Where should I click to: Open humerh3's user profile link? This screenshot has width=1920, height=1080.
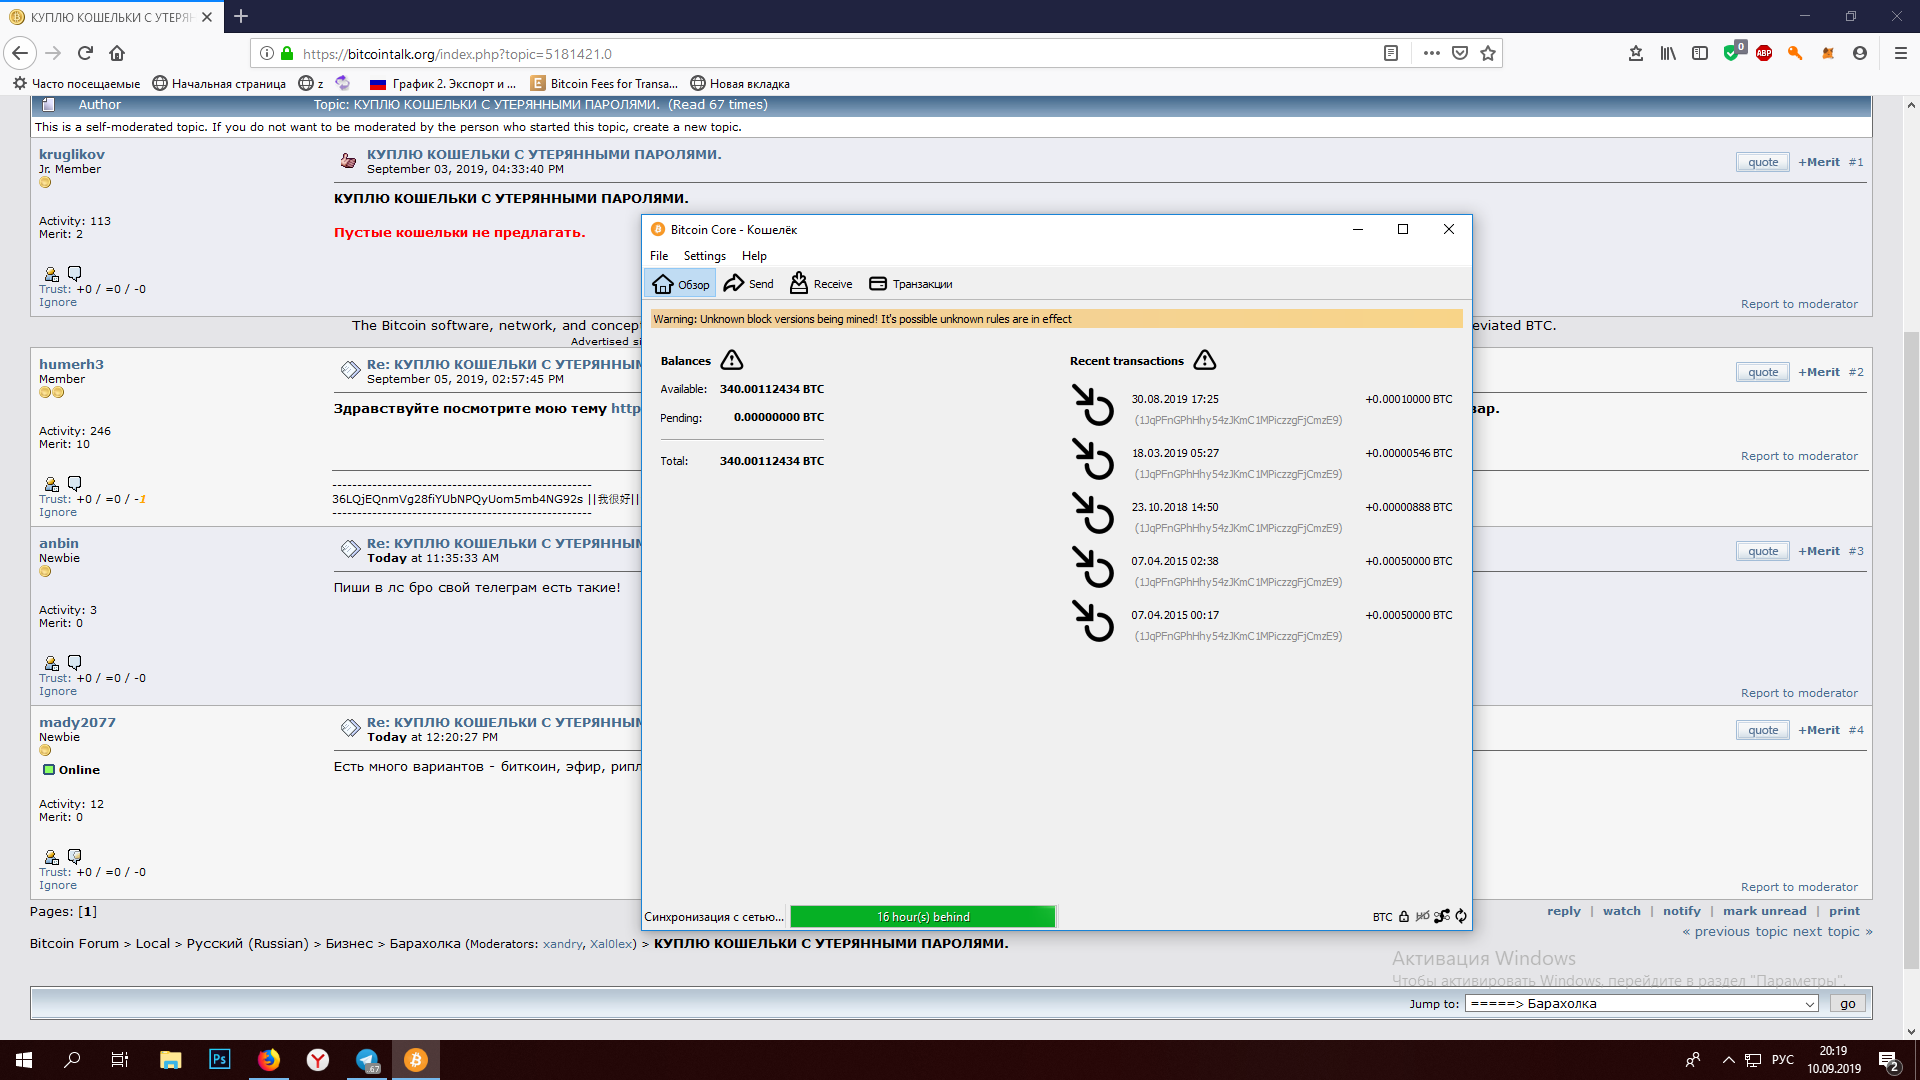point(71,364)
